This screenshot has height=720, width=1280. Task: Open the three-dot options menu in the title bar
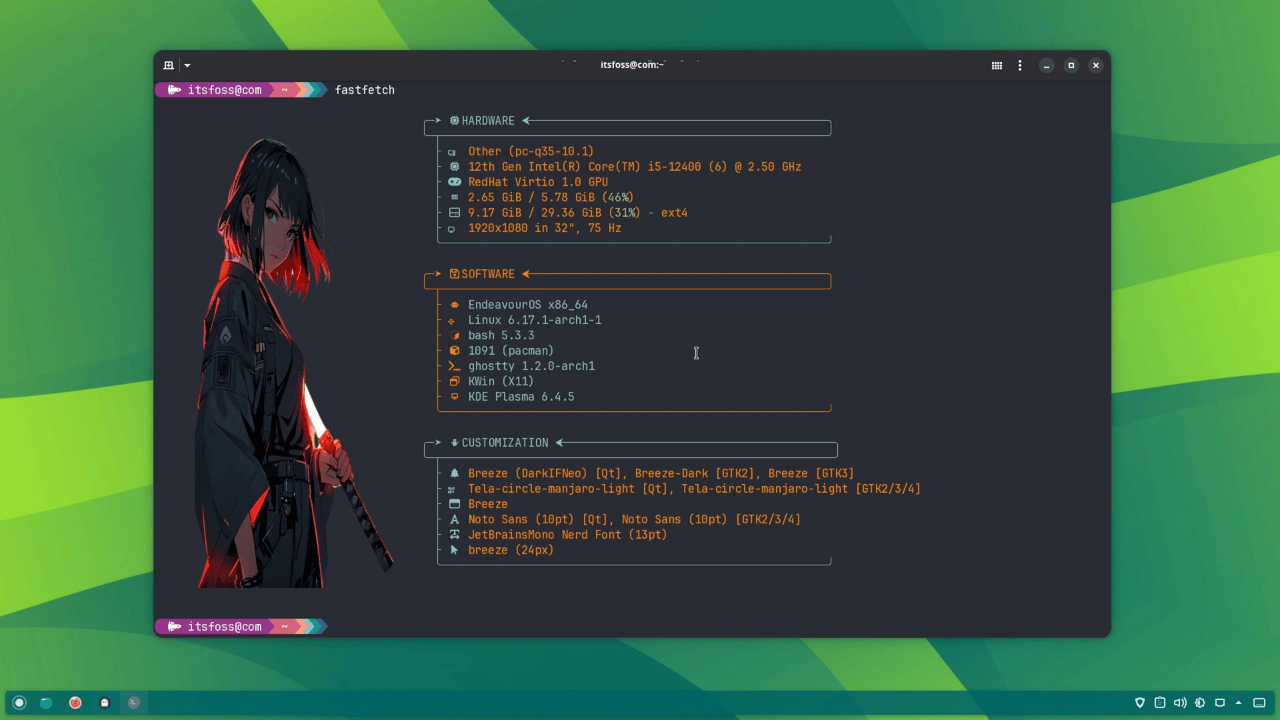tap(1020, 64)
